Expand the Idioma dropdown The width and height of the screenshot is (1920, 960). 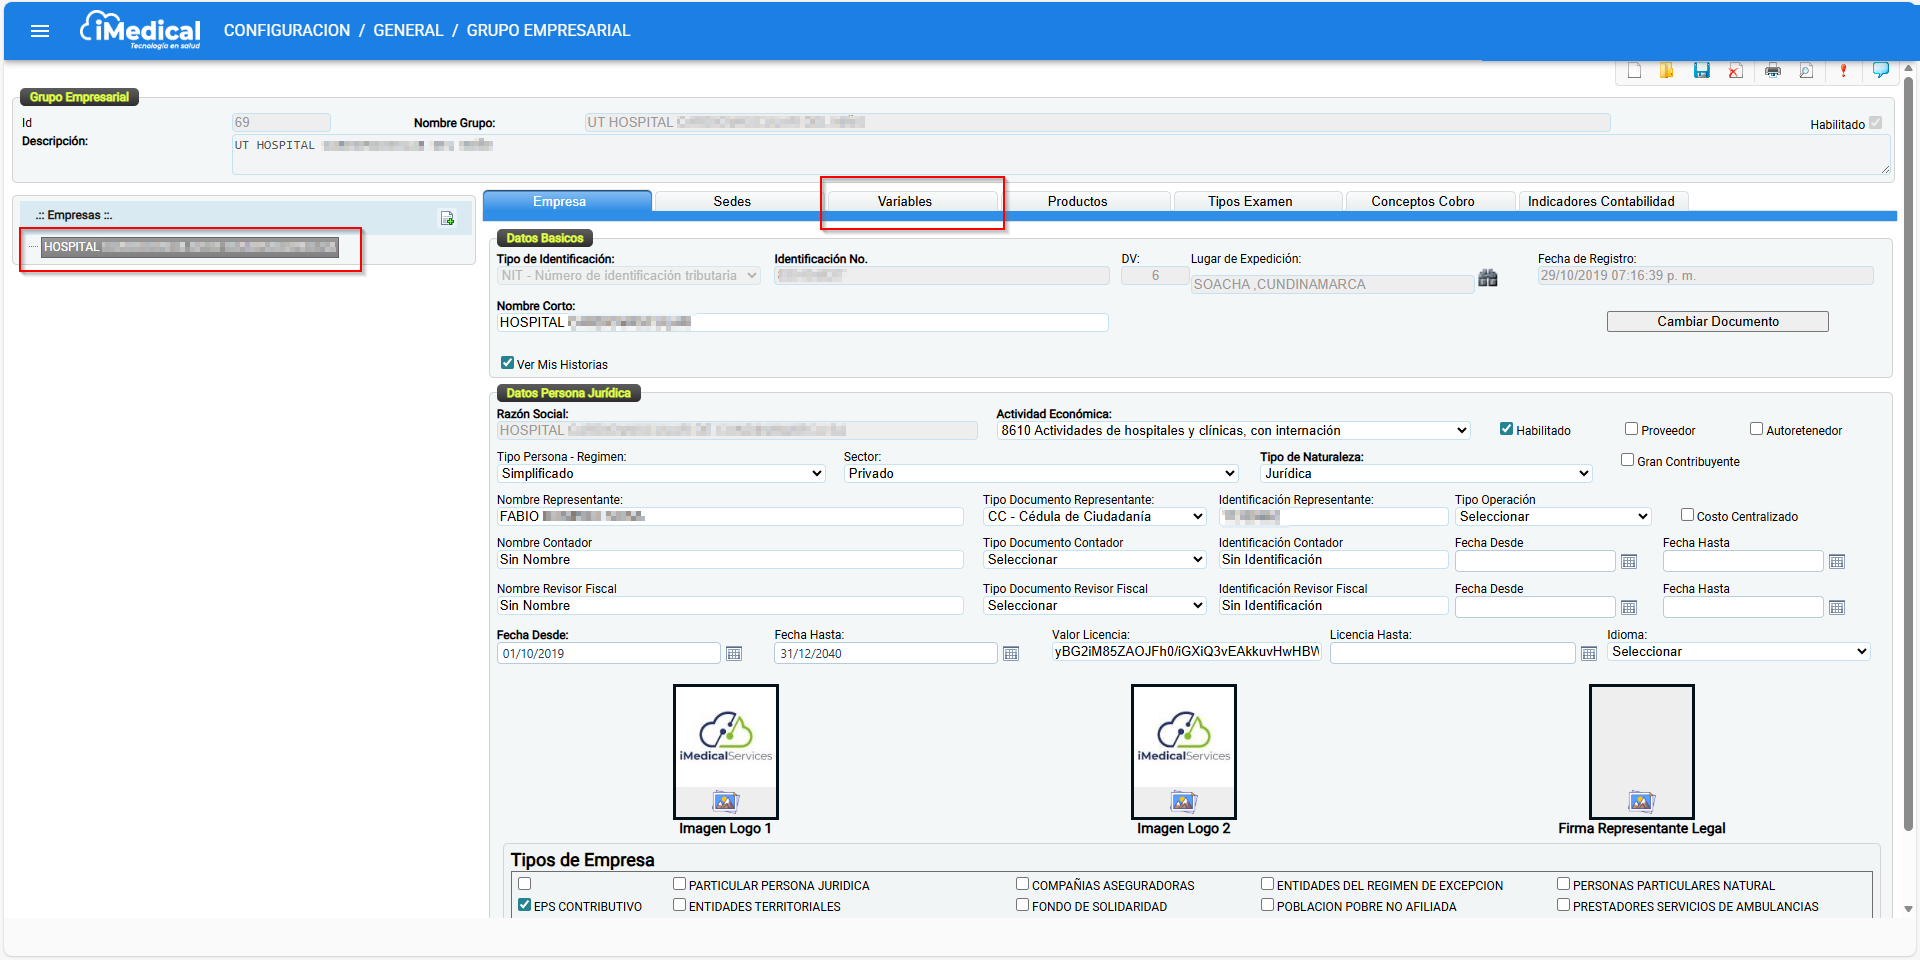point(1739,652)
